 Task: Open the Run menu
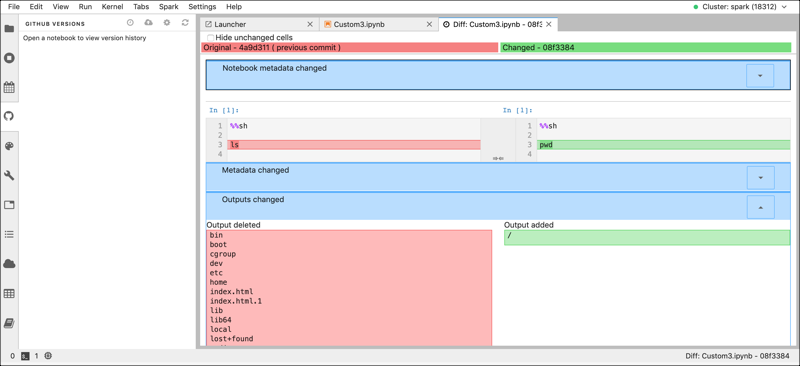pos(85,7)
